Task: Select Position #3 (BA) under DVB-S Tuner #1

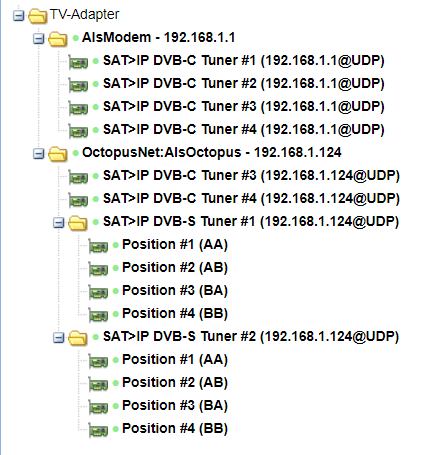Action: pos(175,291)
